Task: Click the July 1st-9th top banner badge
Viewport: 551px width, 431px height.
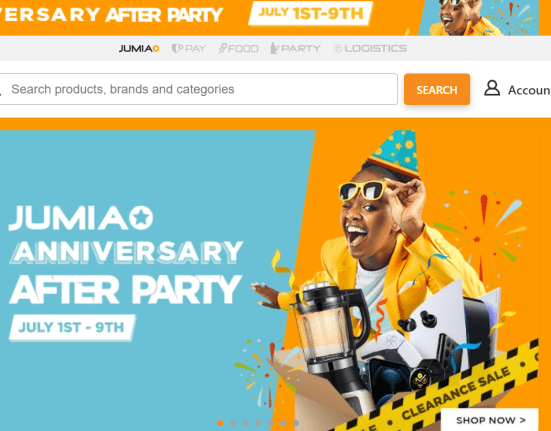Action: [311, 13]
